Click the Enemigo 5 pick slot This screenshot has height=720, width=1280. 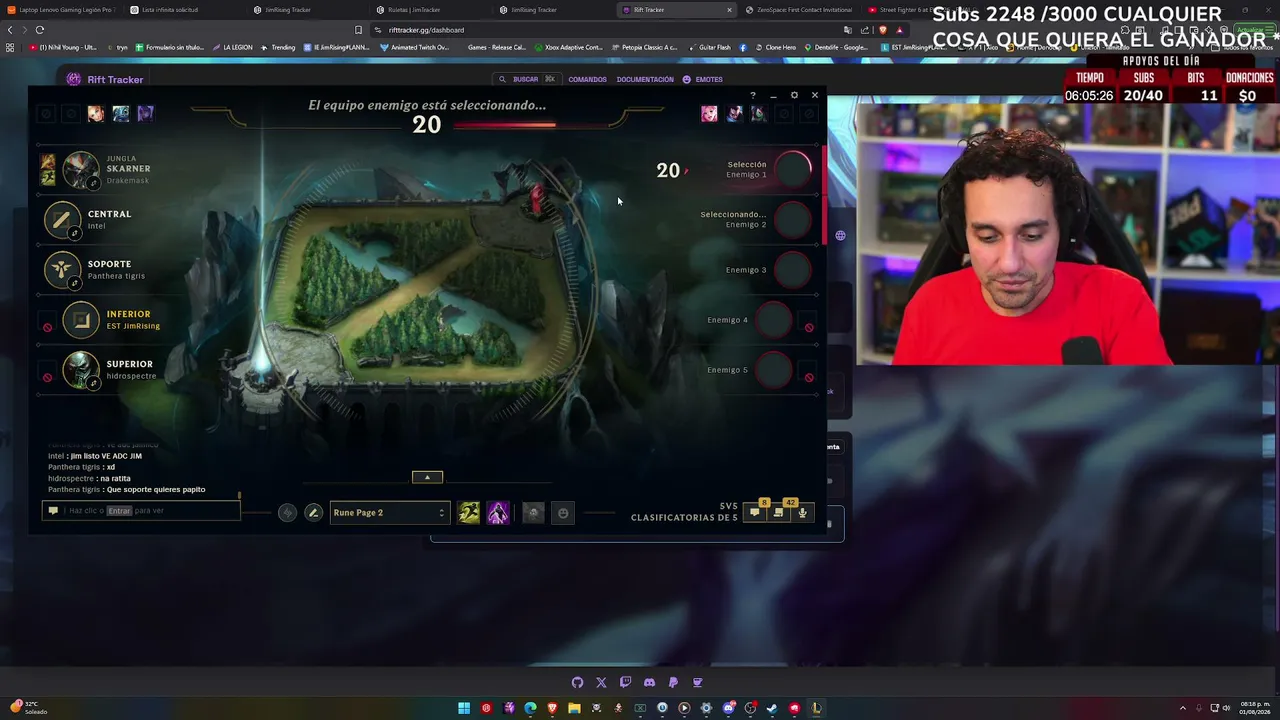pos(773,370)
